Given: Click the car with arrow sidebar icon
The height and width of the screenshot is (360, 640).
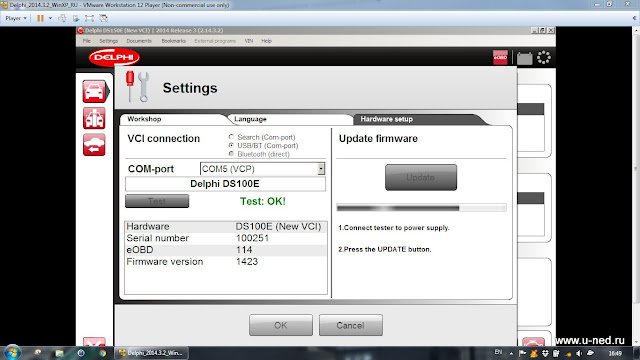Looking at the screenshot, I should [x=94, y=145].
